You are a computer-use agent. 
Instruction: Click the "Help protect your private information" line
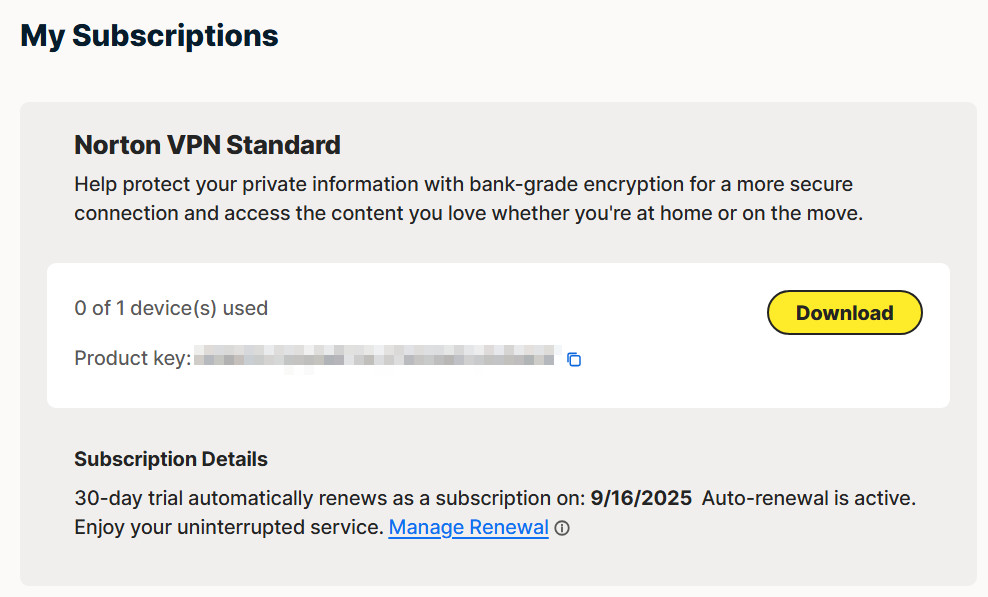tap(250, 185)
